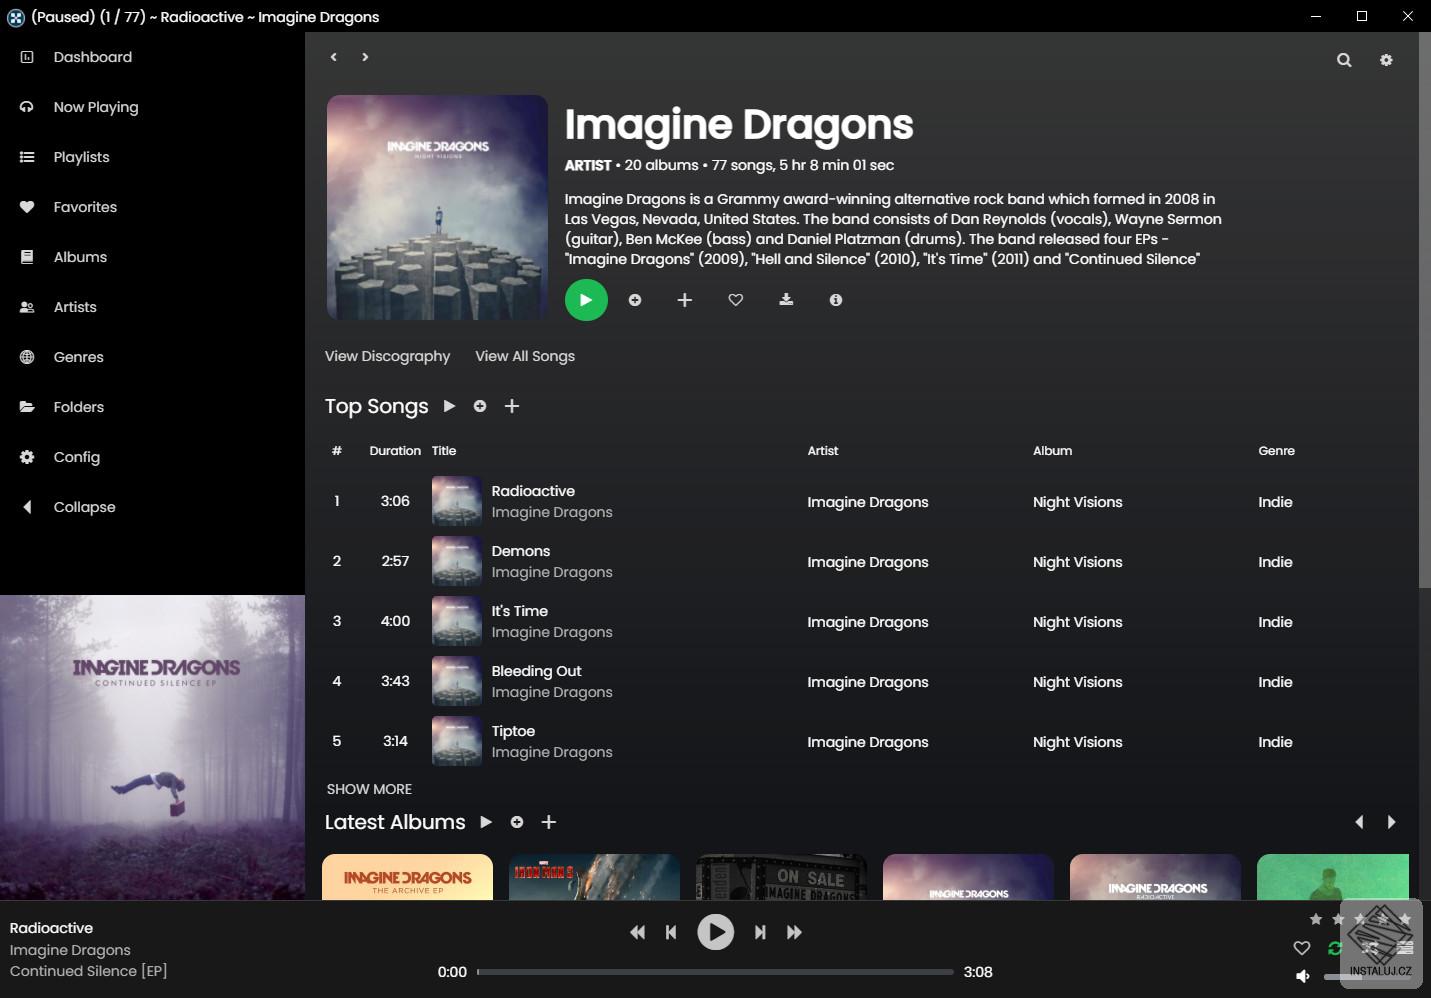Screen dimensions: 1431x998
Task: Click the Radioactive row's album thumbnail
Action: point(456,501)
